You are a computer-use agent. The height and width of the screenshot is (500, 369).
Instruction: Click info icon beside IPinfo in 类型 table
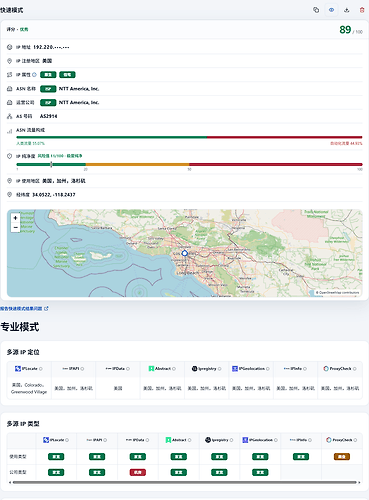pos(310,440)
